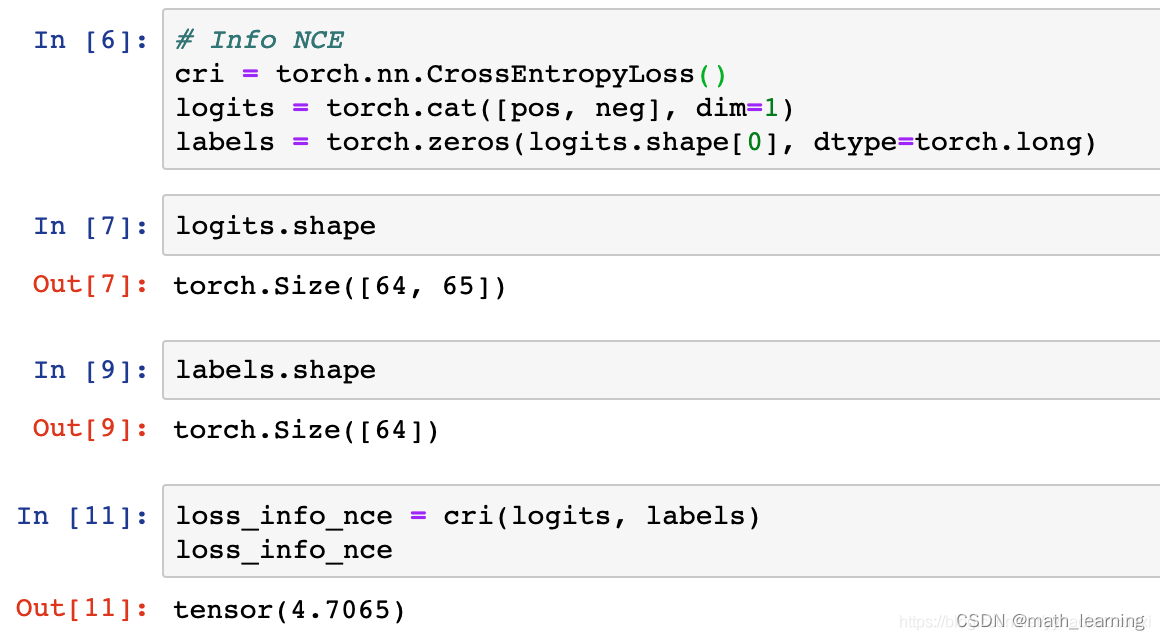1160x640 pixels.
Task: Click the In [9] prompt label
Action: [x=91, y=369]
